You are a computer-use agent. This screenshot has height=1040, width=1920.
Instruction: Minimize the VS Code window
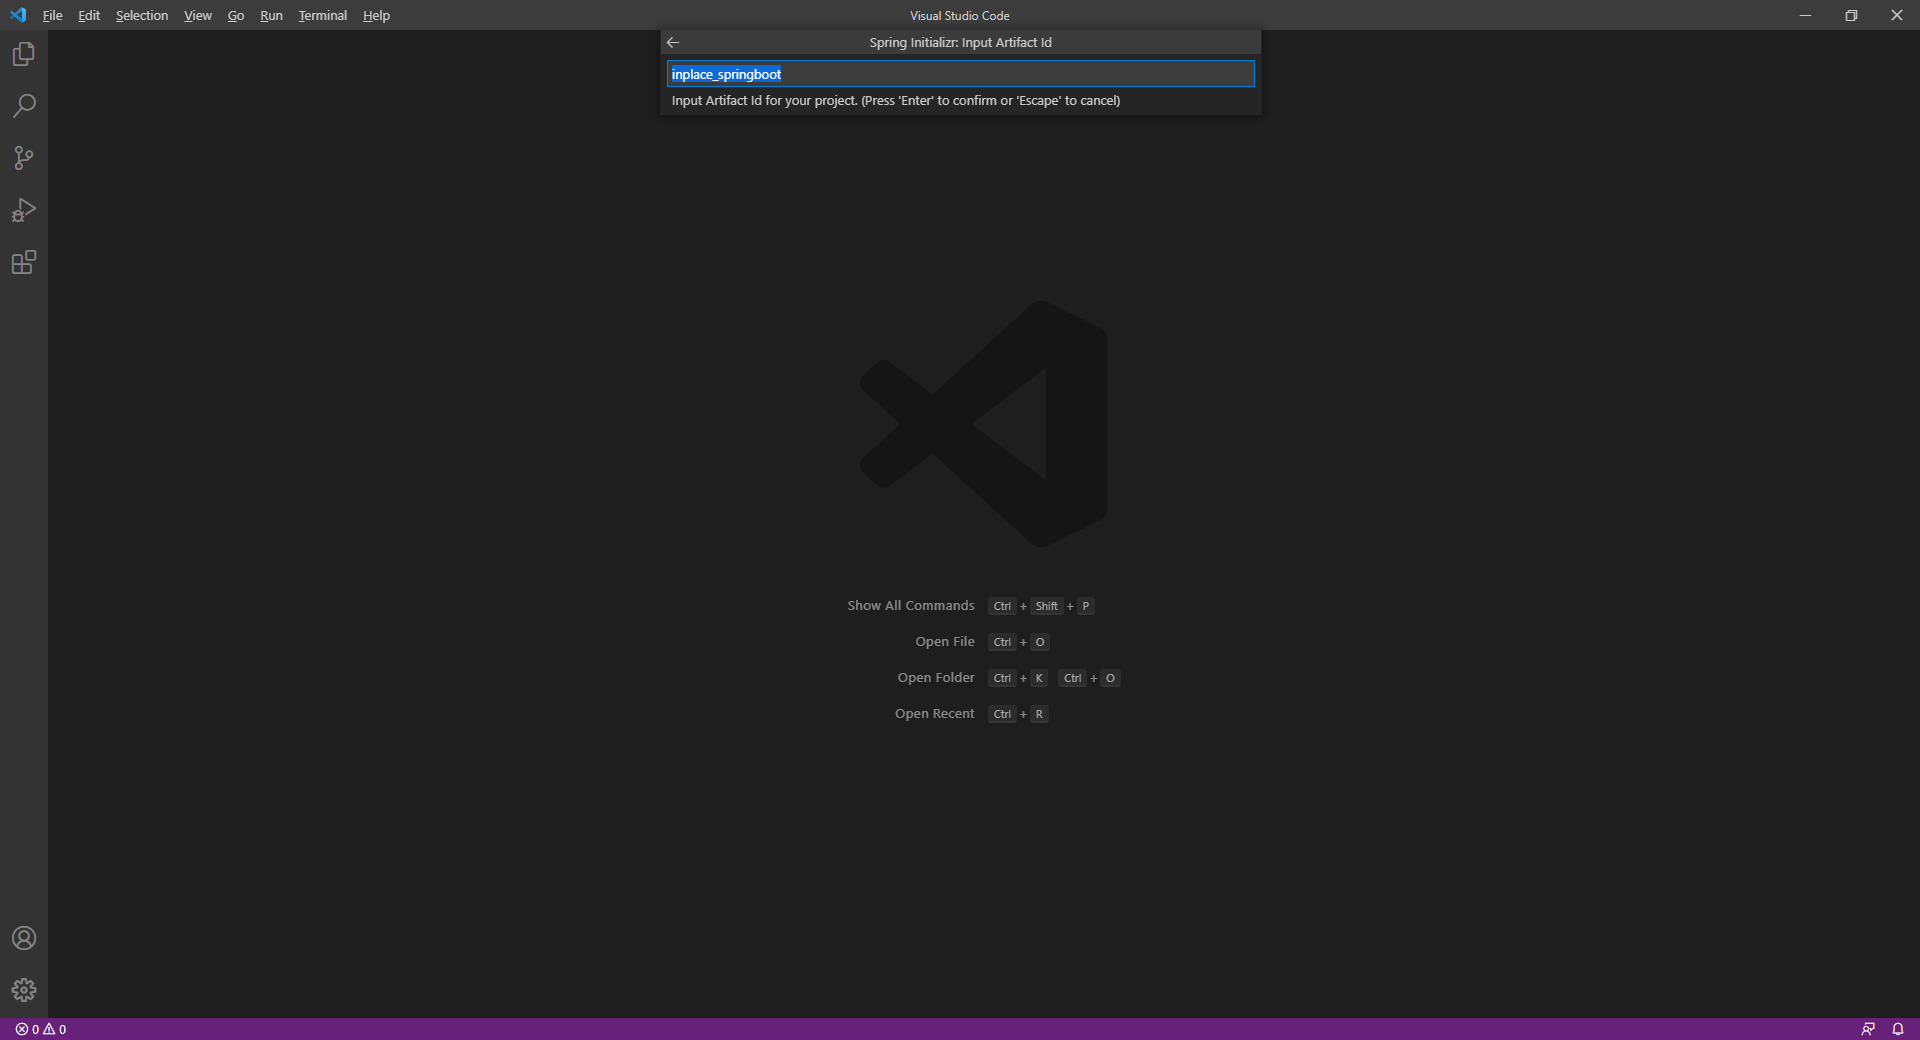pyautogui.click(x=1805, y=15)
